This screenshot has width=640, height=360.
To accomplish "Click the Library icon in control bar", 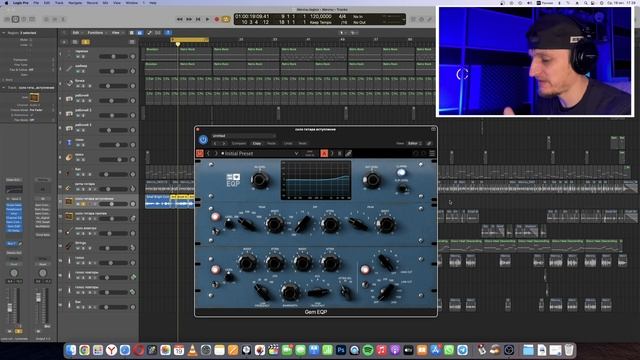I will pos(7,19).
